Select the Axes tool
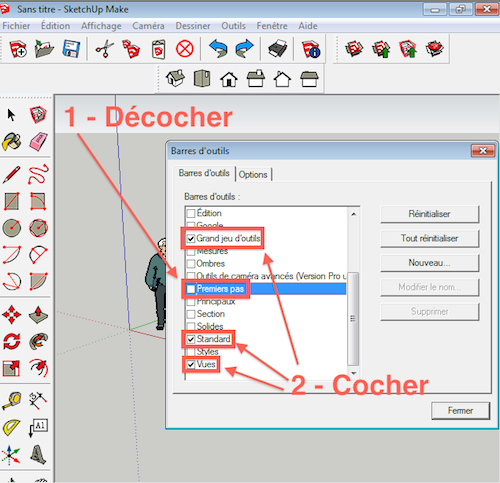500x483 pixels. [11, 455]
